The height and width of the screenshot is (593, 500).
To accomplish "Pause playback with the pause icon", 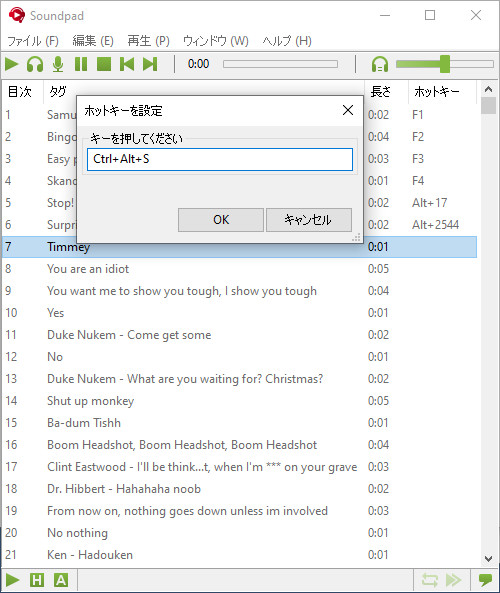I will click(81, 64).
